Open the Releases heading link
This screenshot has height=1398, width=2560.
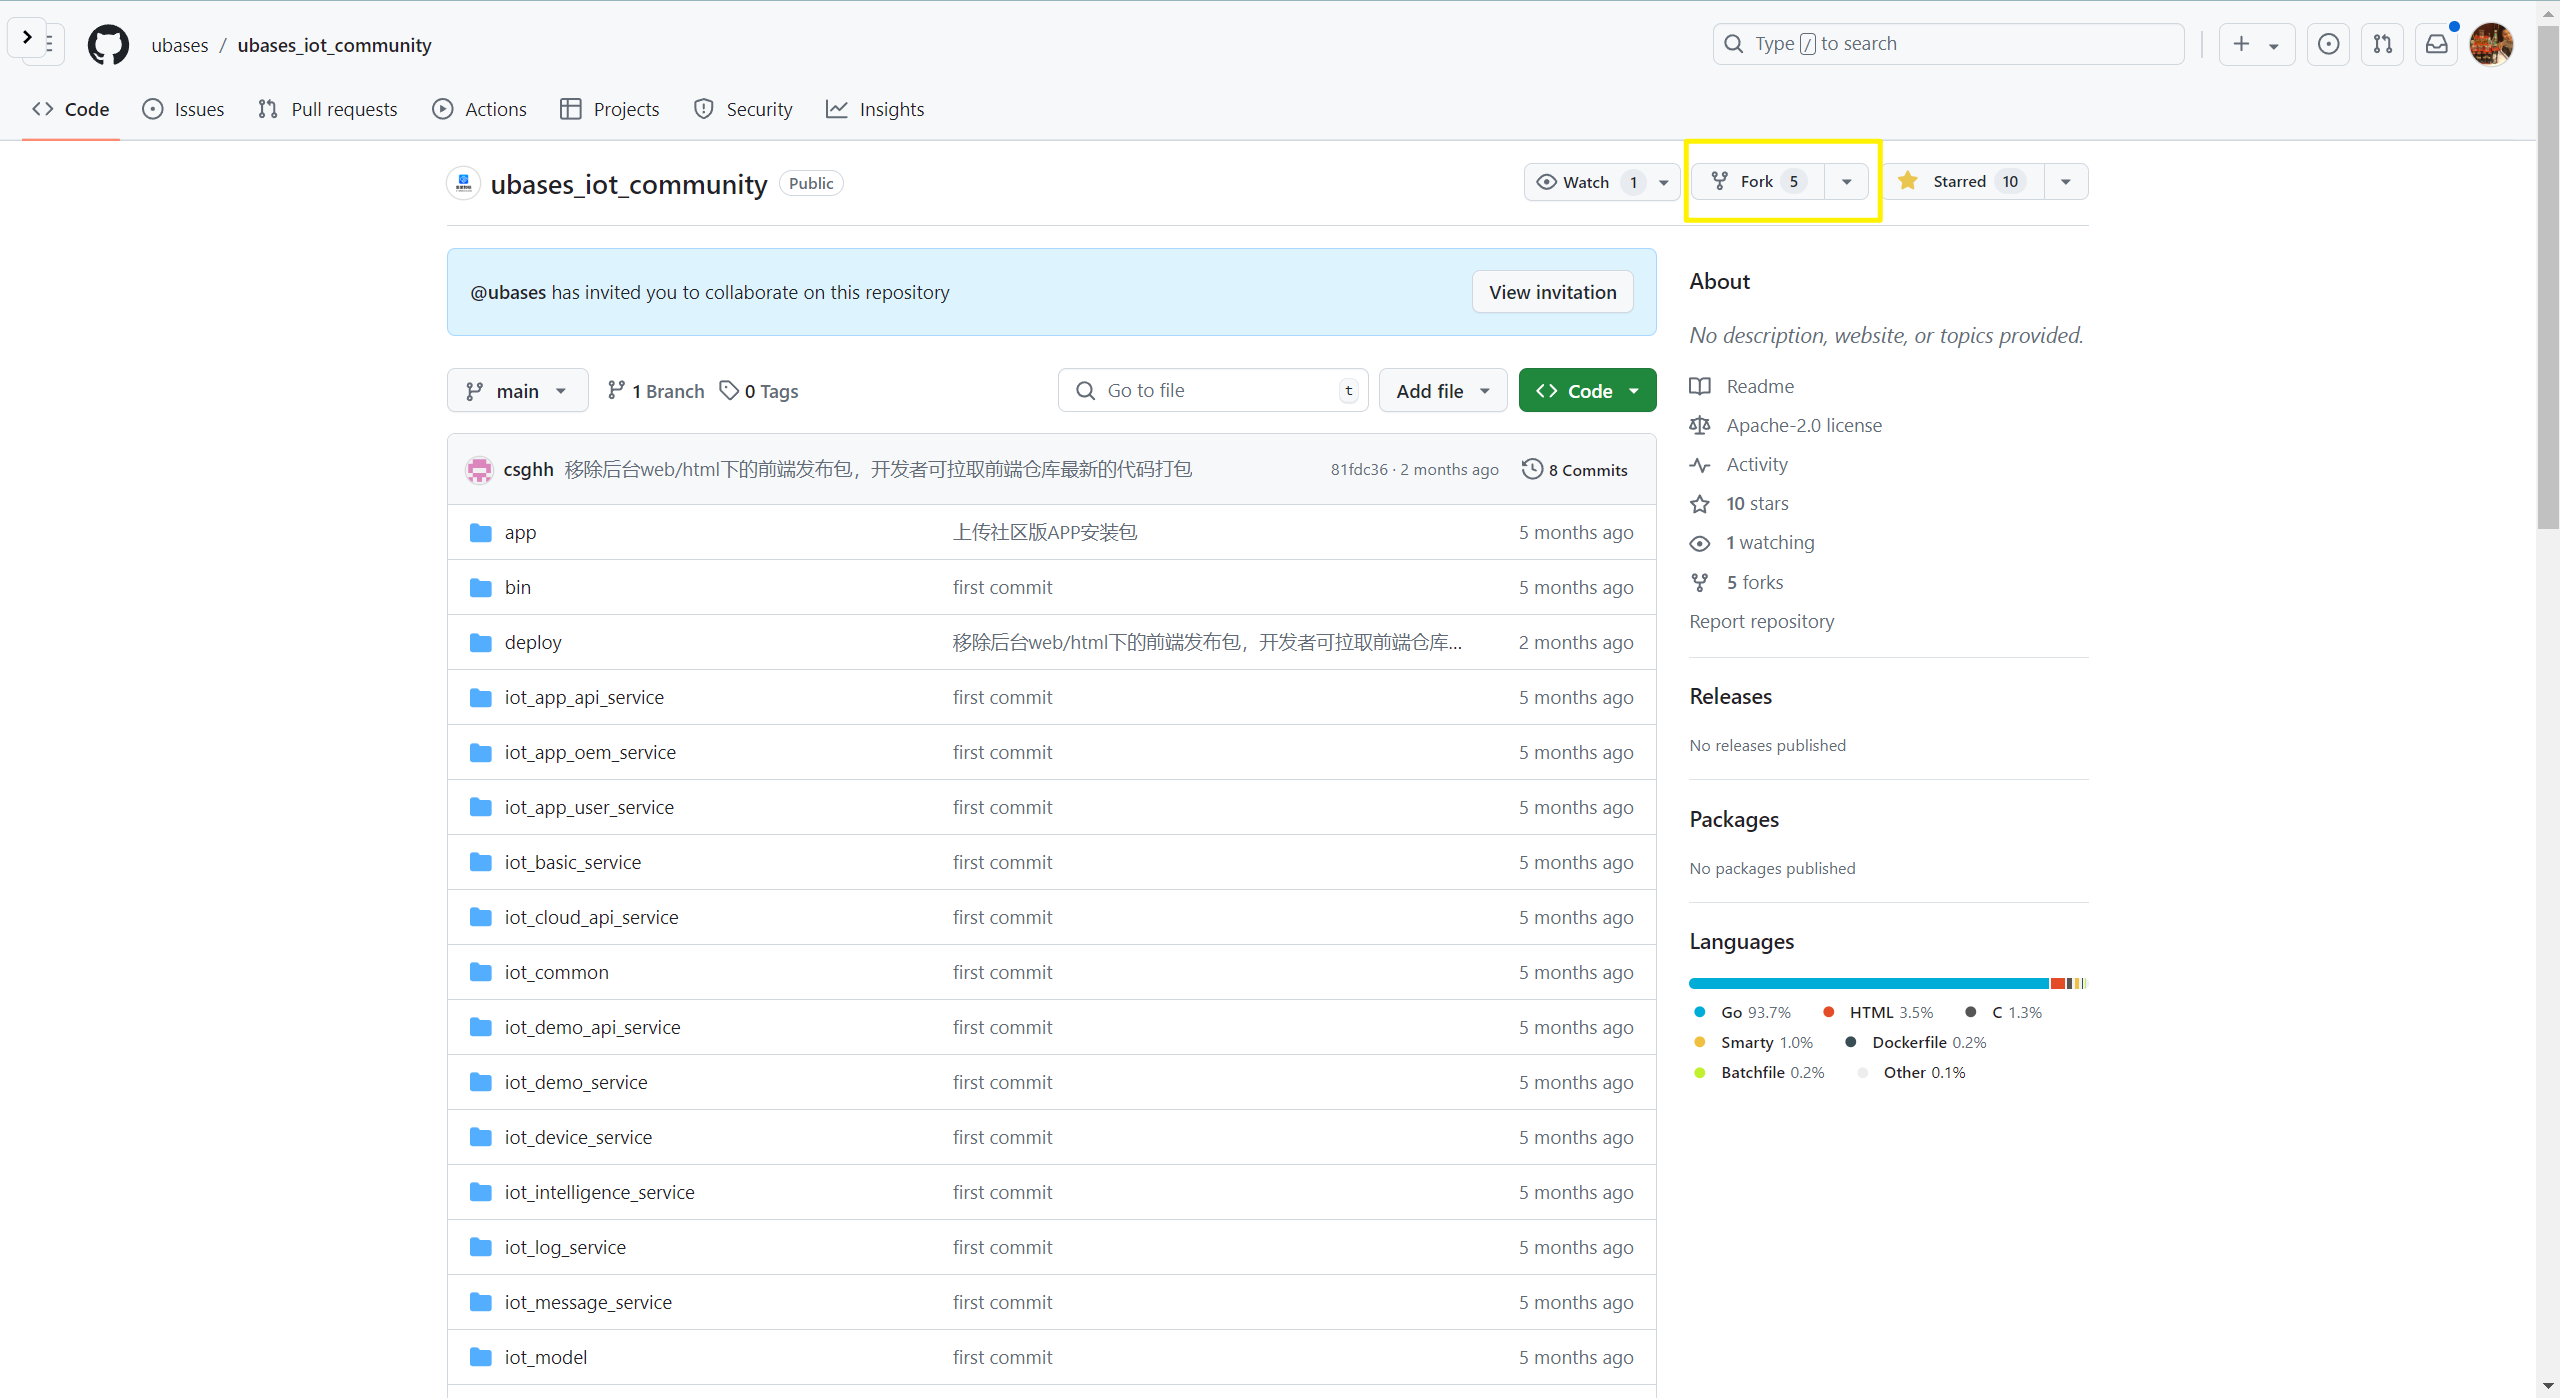pos(1730,696)
